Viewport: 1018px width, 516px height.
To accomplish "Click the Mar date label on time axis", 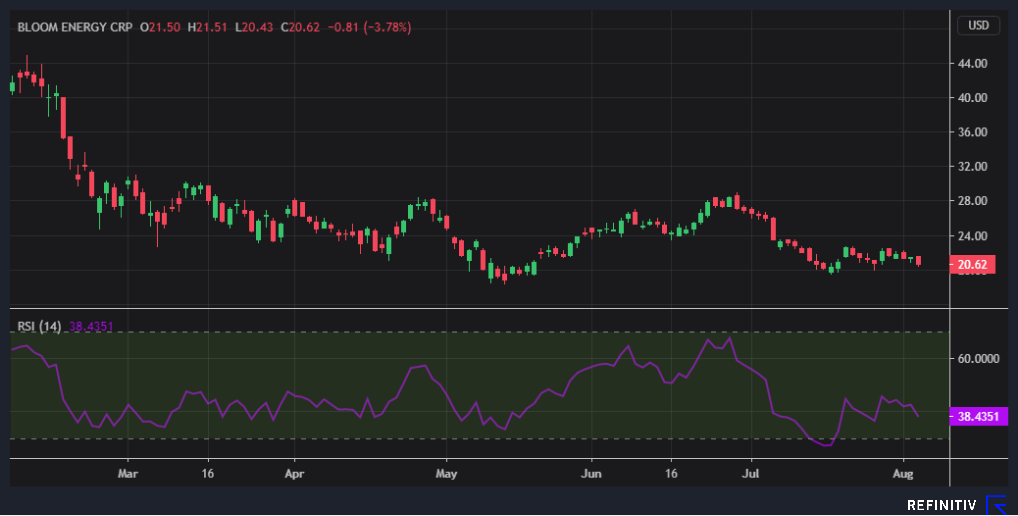I will [x=127, y=473].
